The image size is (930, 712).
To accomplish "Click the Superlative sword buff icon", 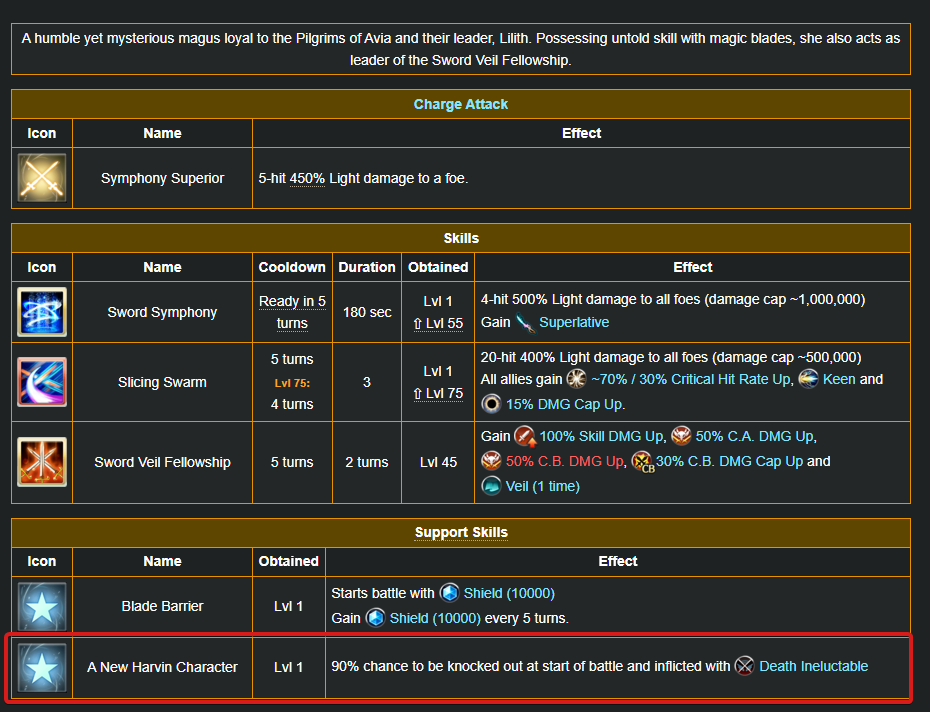I will [x=525, y=323].
